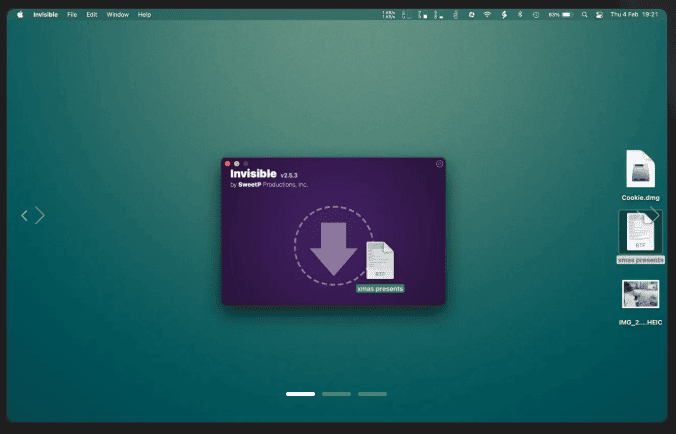This screenshot has height=434, width=676.
Task: Jump to the first slide indicator
Action: pyautogui.click(x=300, y=394)
